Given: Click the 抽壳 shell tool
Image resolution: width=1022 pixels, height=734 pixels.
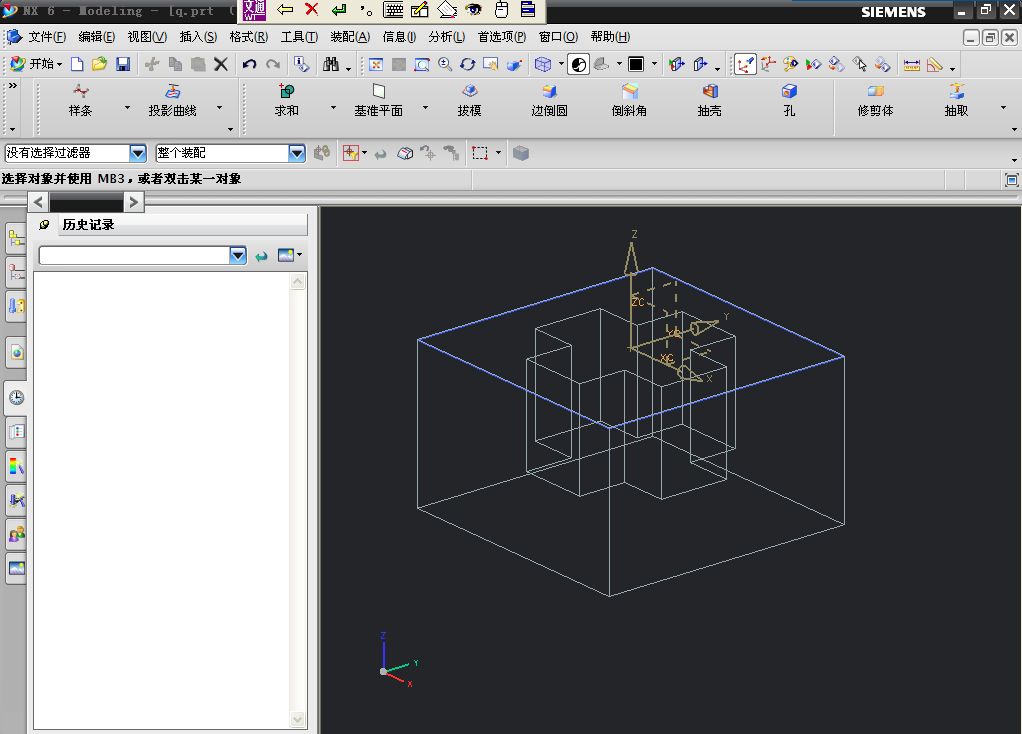Looking at the screenshot, I should (x=709, y=100).
